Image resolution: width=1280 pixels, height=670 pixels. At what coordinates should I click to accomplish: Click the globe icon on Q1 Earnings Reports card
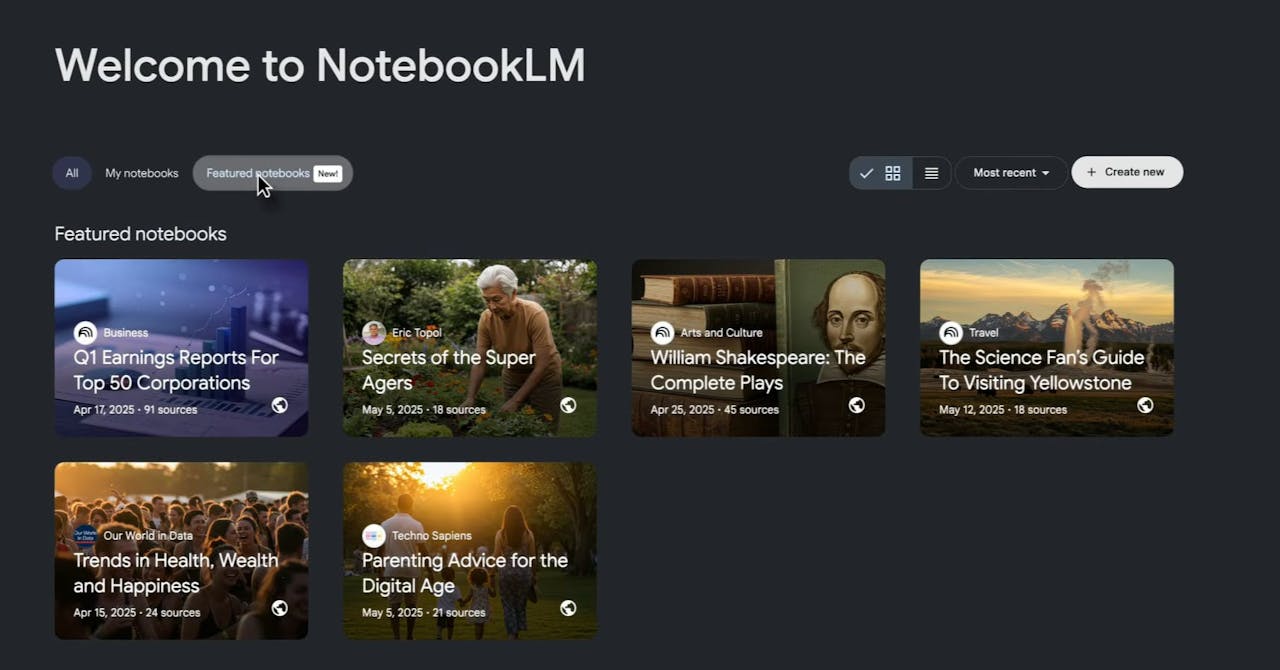pos(280,405)
